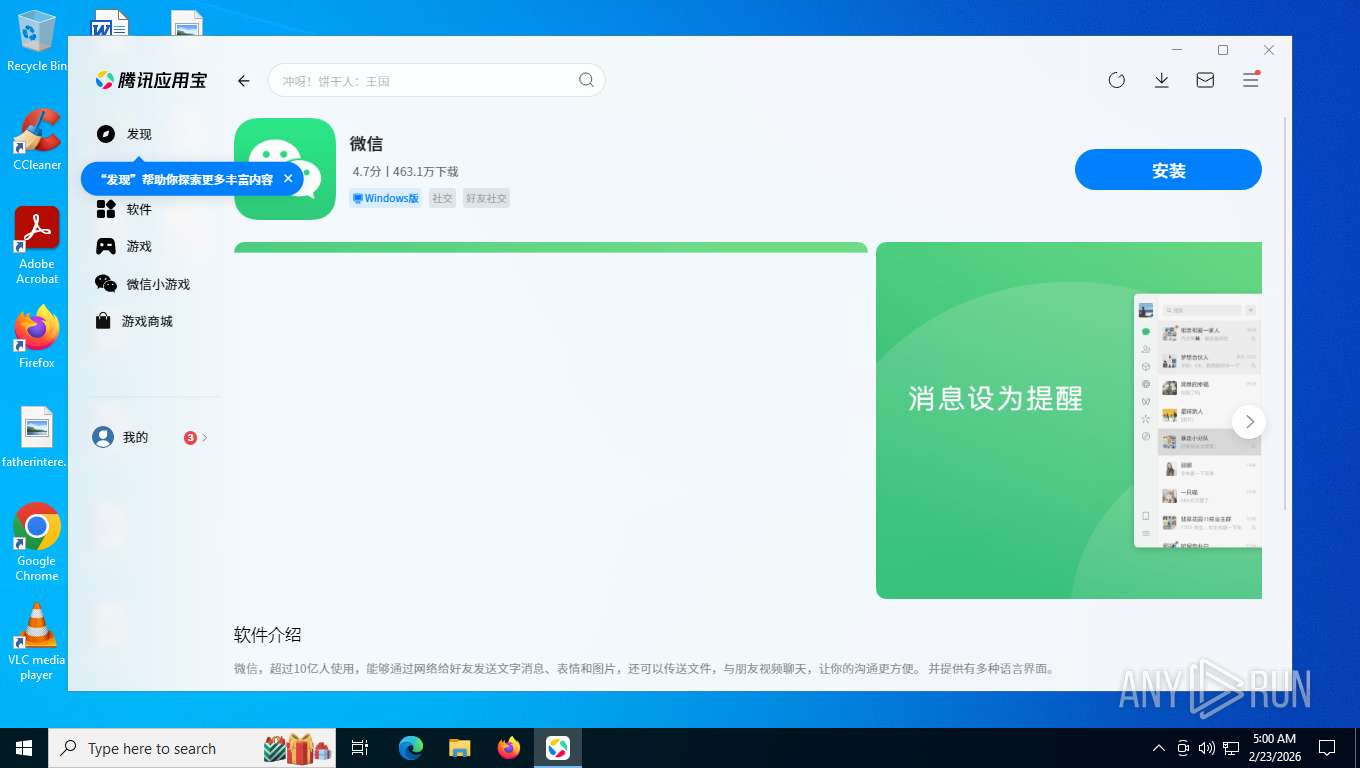Screen dimensions: 1360x768
Task: Open the downloads icon in header
Action: point(1161,80)
